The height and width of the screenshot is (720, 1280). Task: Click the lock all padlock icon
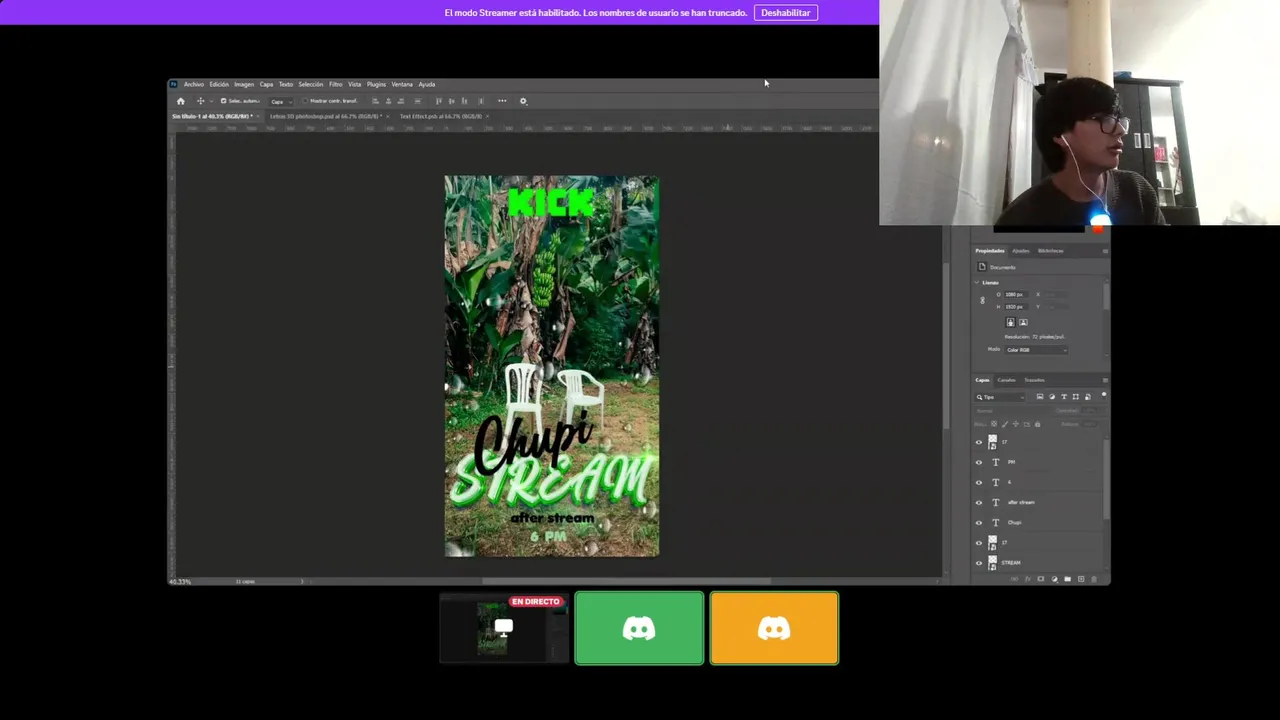(x=1037, y=424)
